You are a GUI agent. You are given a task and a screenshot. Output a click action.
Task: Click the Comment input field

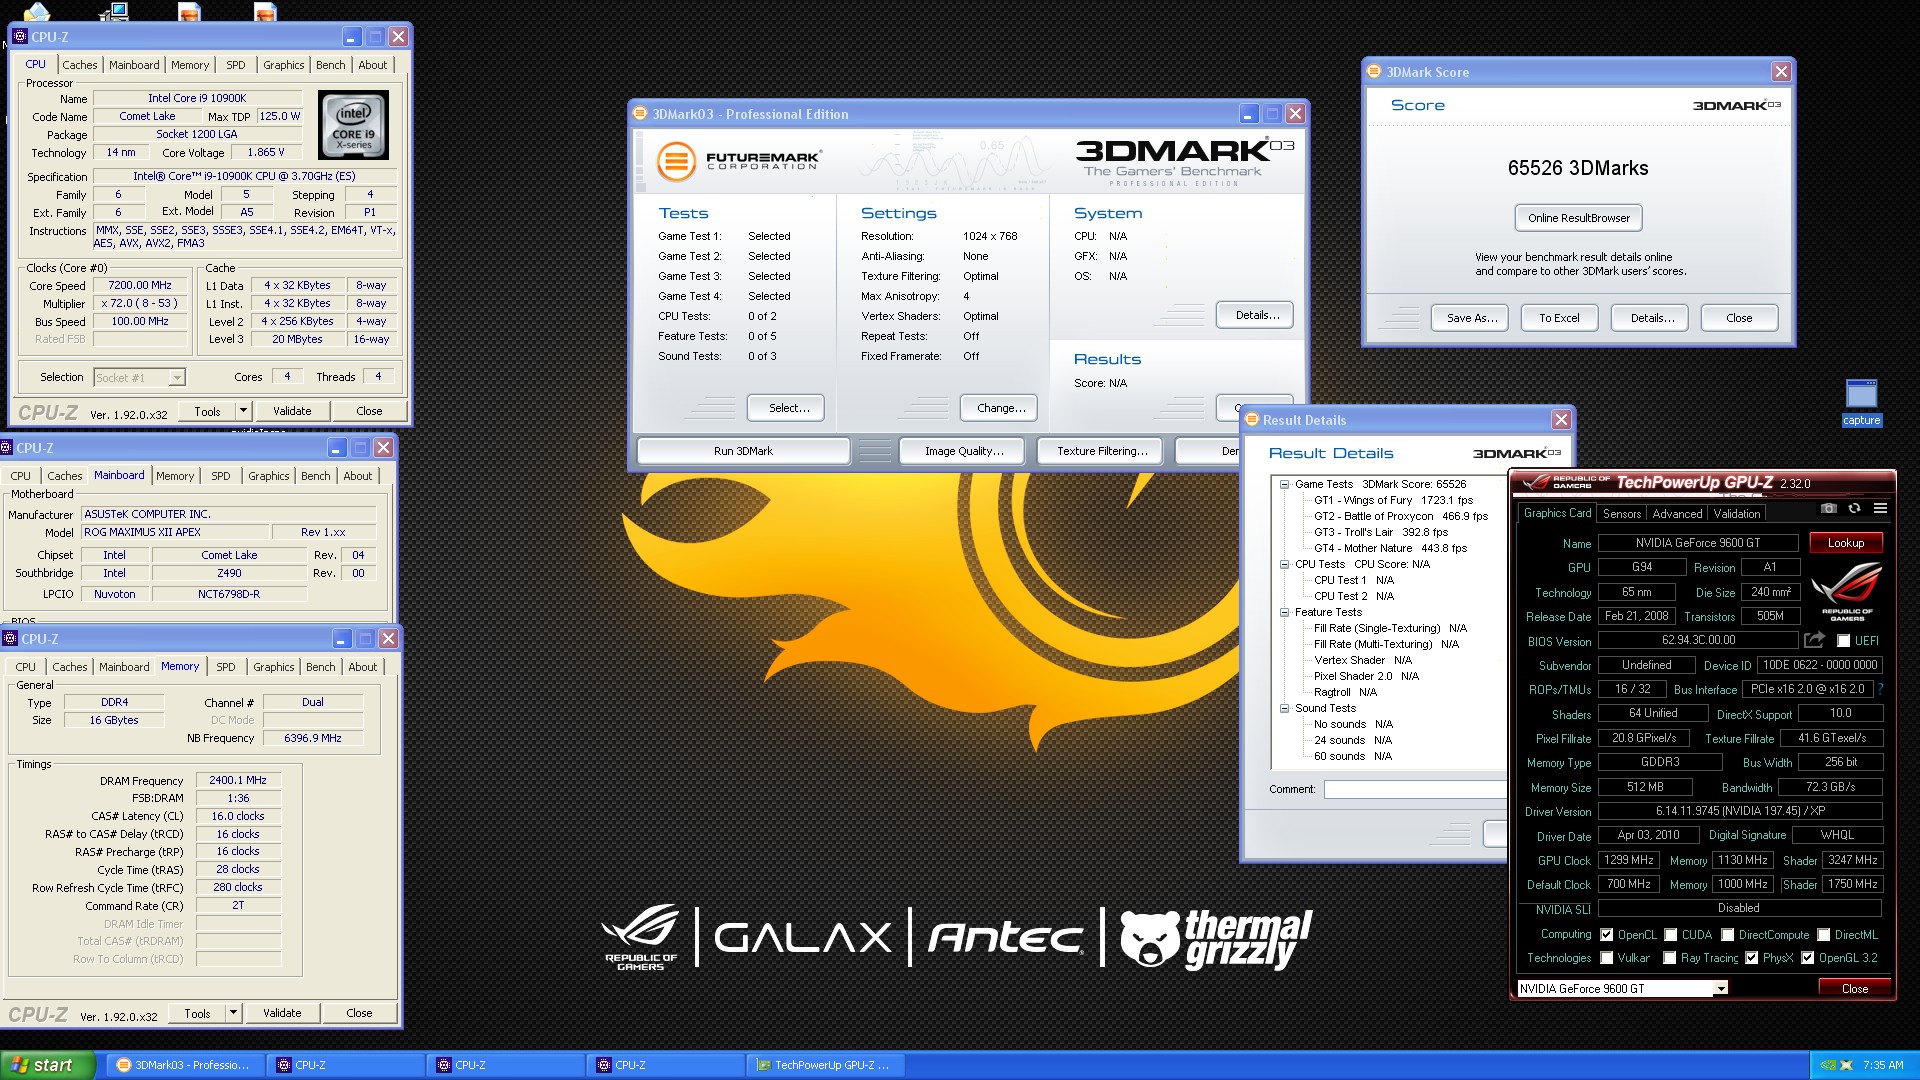coord(1415,790)
